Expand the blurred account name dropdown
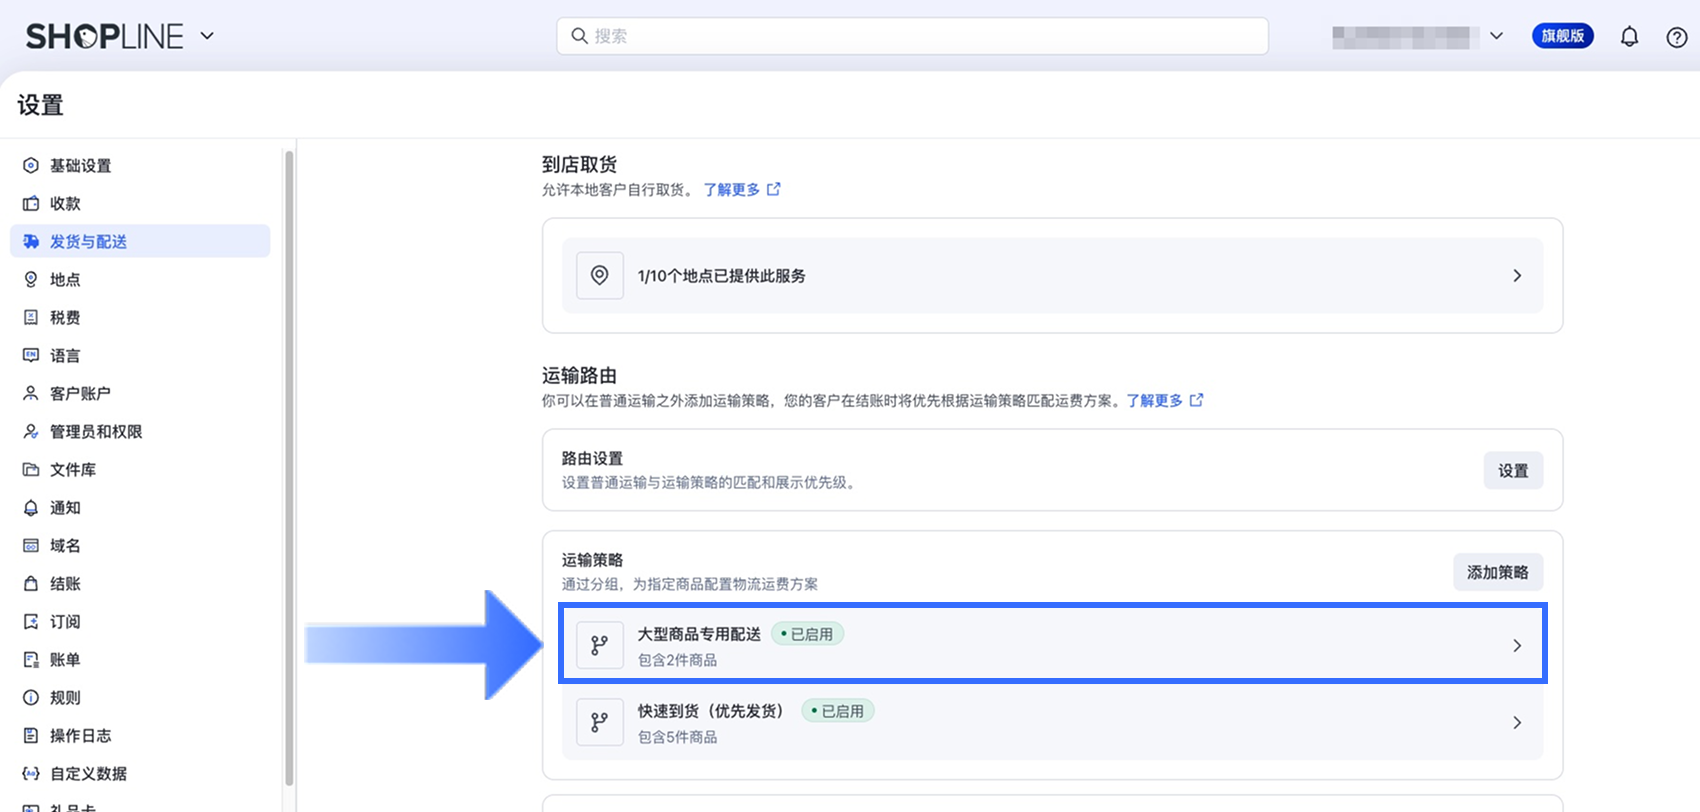1700x812 pixels. pos(1496,36)
